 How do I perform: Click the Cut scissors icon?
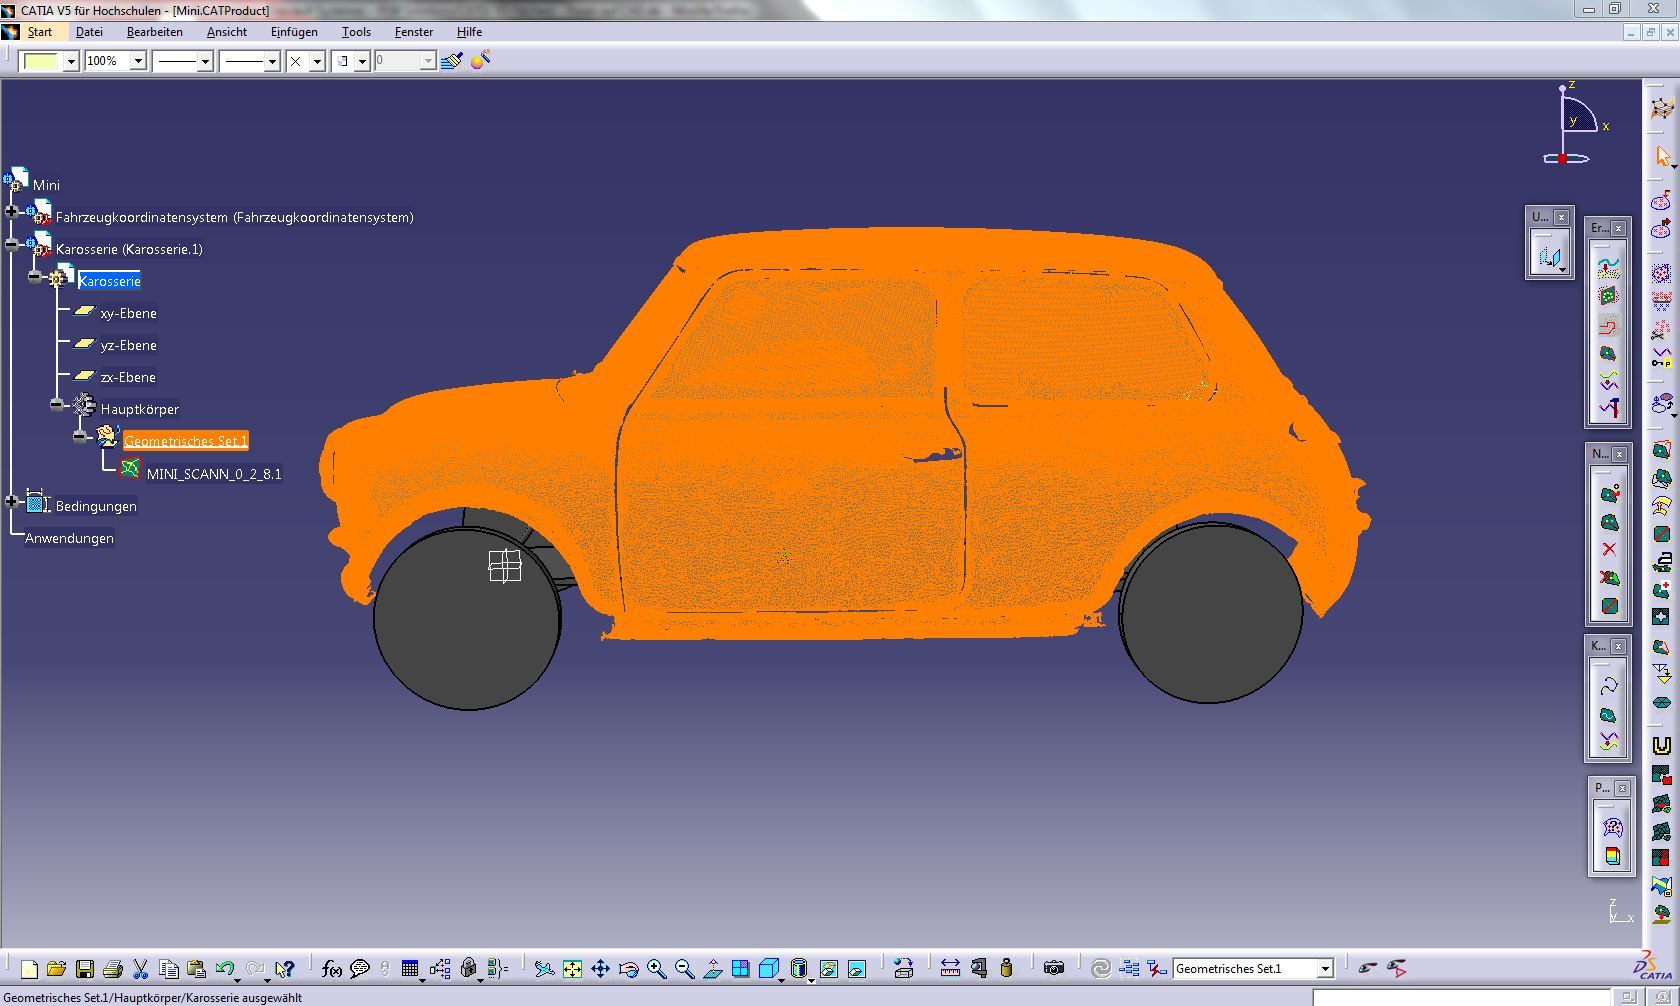[140, 968]
